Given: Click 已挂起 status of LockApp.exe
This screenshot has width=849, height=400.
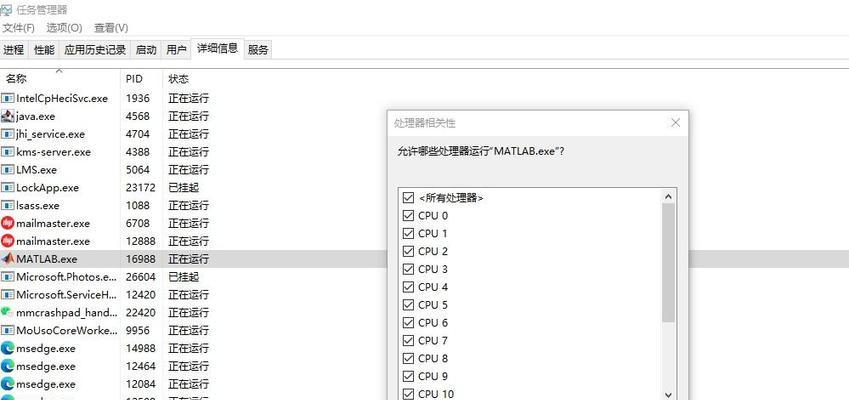Looking at the screenshot, I should click(x=184, y=188).
